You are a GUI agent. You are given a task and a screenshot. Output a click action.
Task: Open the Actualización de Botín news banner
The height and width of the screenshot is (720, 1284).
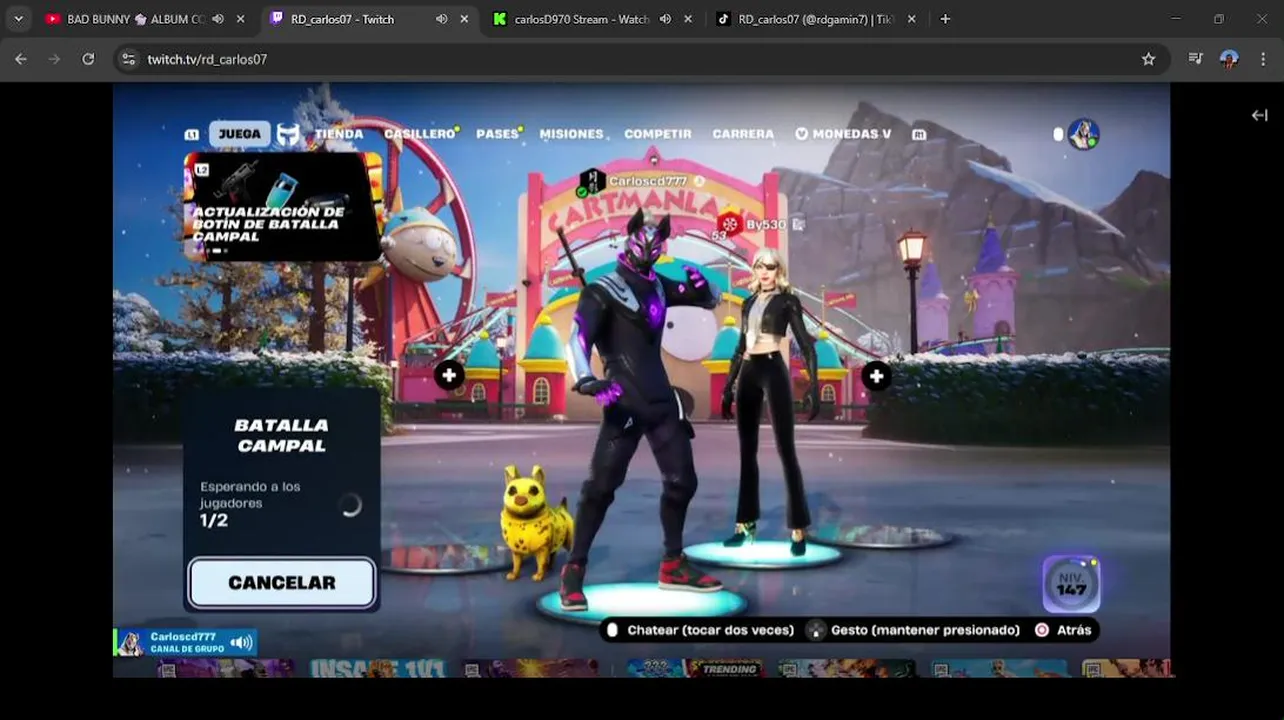(283, 207)
